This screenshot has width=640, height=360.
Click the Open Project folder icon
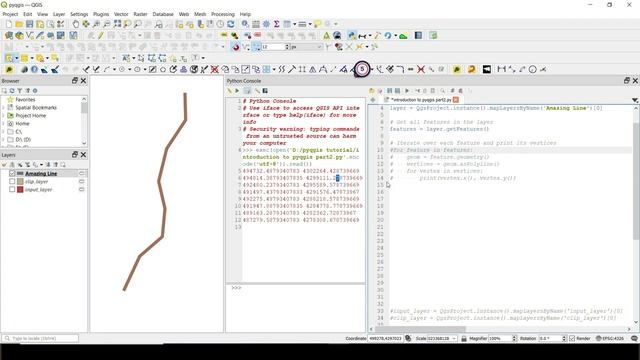[x=19, y=24]
